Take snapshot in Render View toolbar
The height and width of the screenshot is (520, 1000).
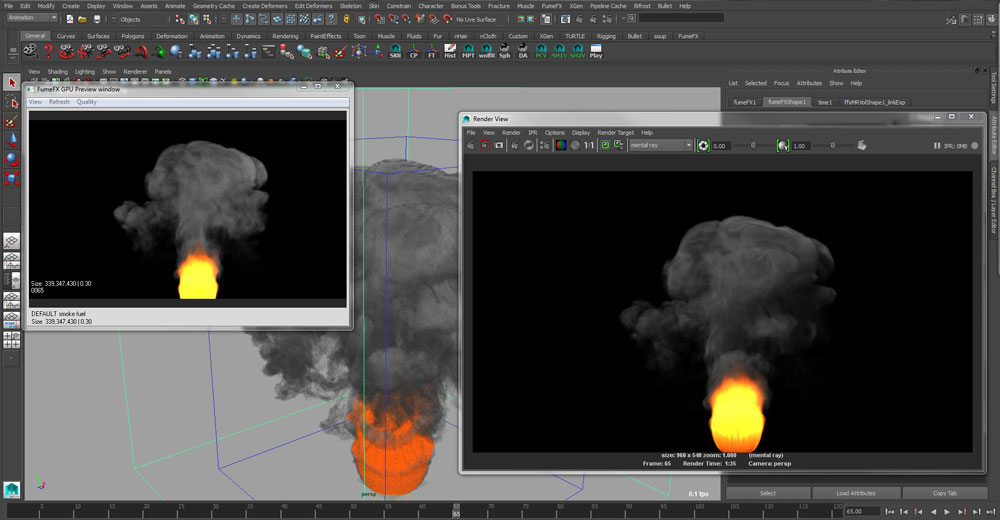coord(499,145)
